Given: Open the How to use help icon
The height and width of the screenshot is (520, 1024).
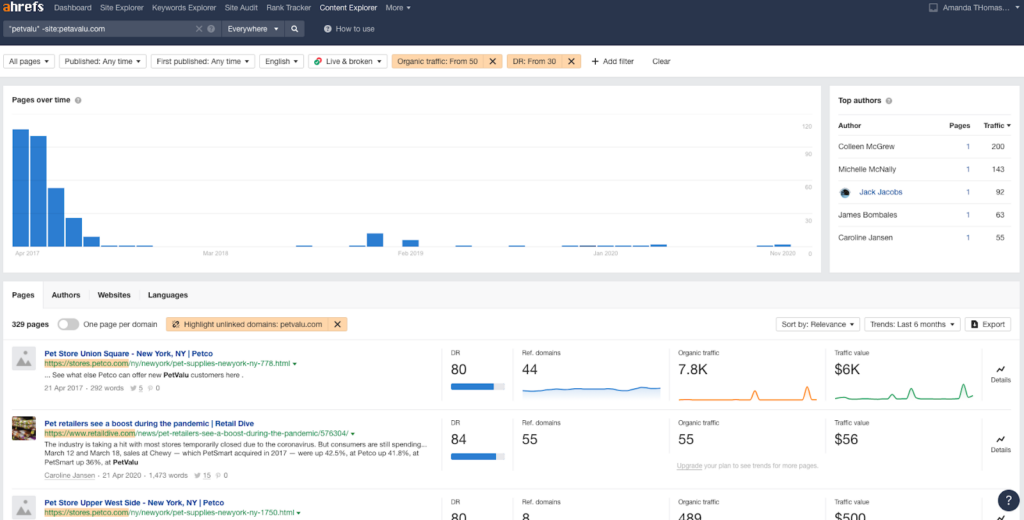Looking at the screenshot, I should click(x=328, y=29).
